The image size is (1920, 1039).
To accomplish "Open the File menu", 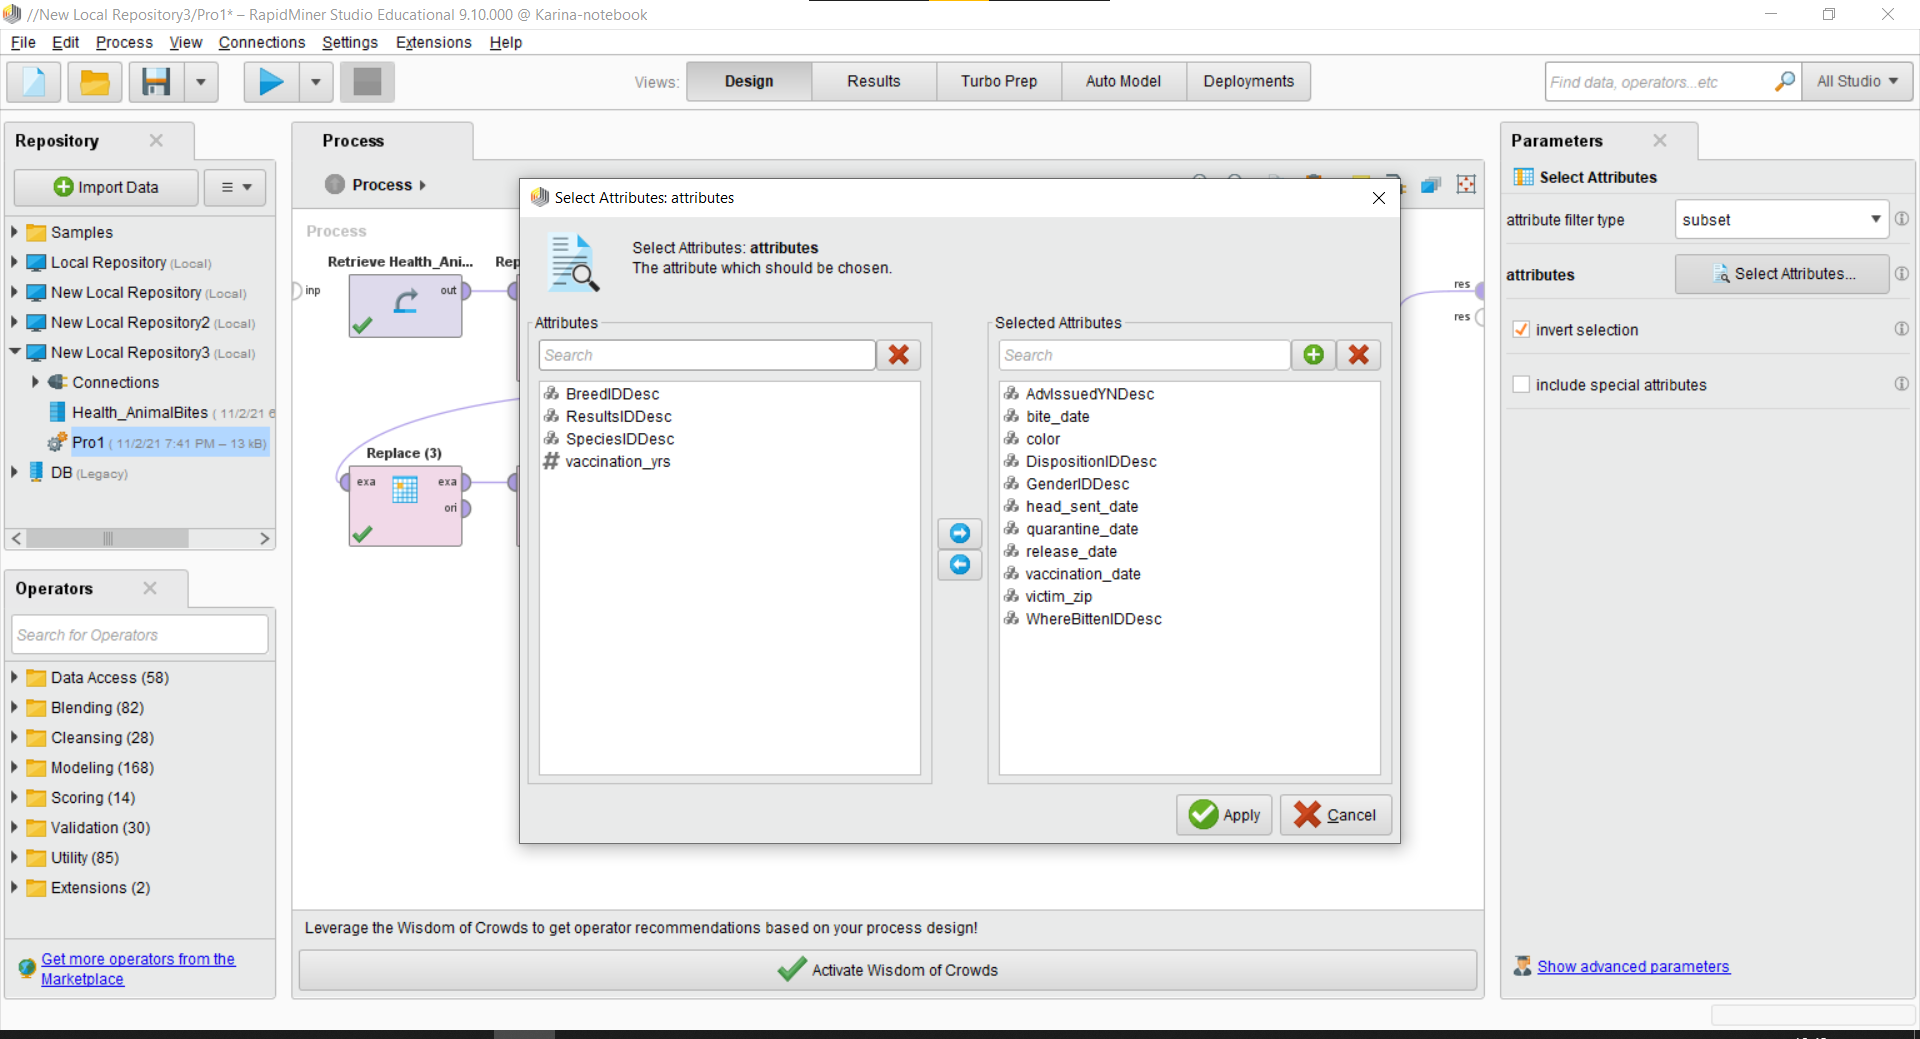I will pos(23,42).
